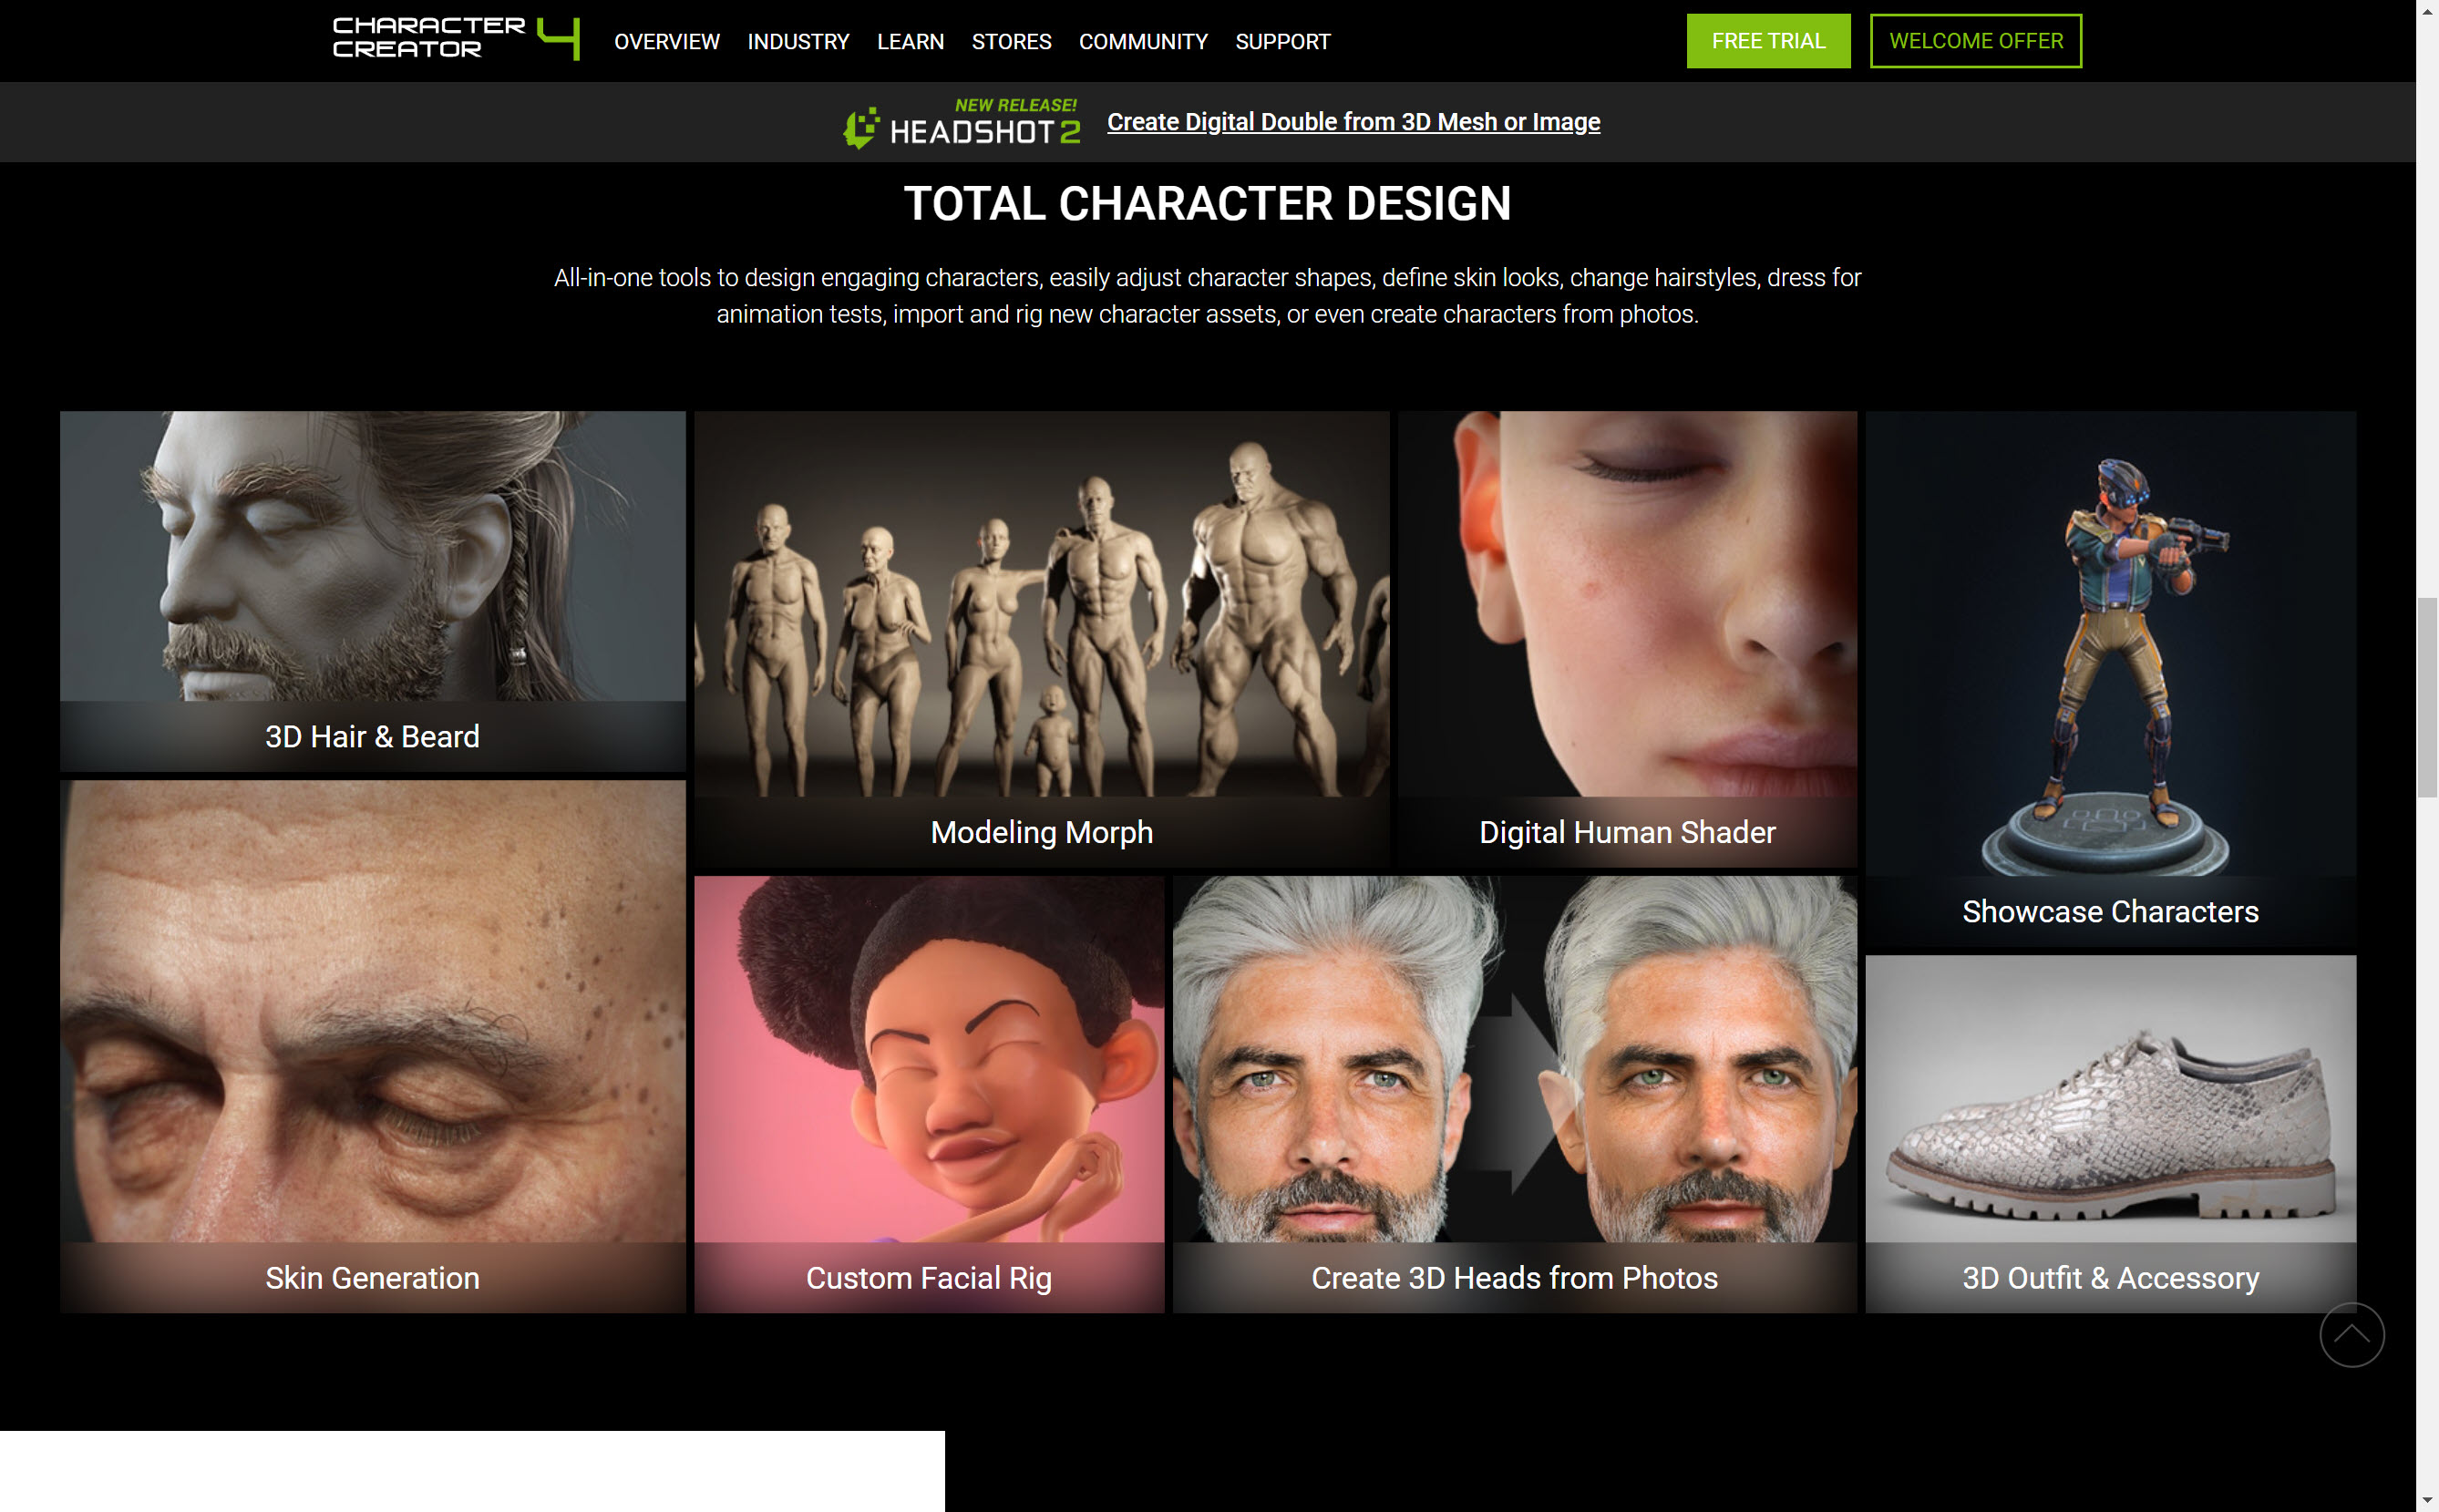Click the Welcome Offer button
The image size is (2439, 1512).
[1975, 41]
